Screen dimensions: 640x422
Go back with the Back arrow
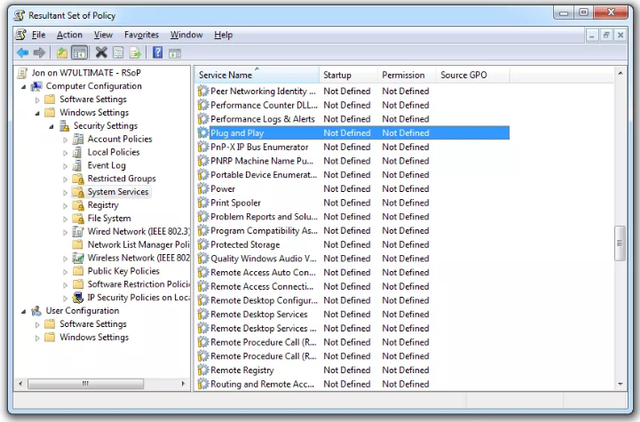coord(22,53)
